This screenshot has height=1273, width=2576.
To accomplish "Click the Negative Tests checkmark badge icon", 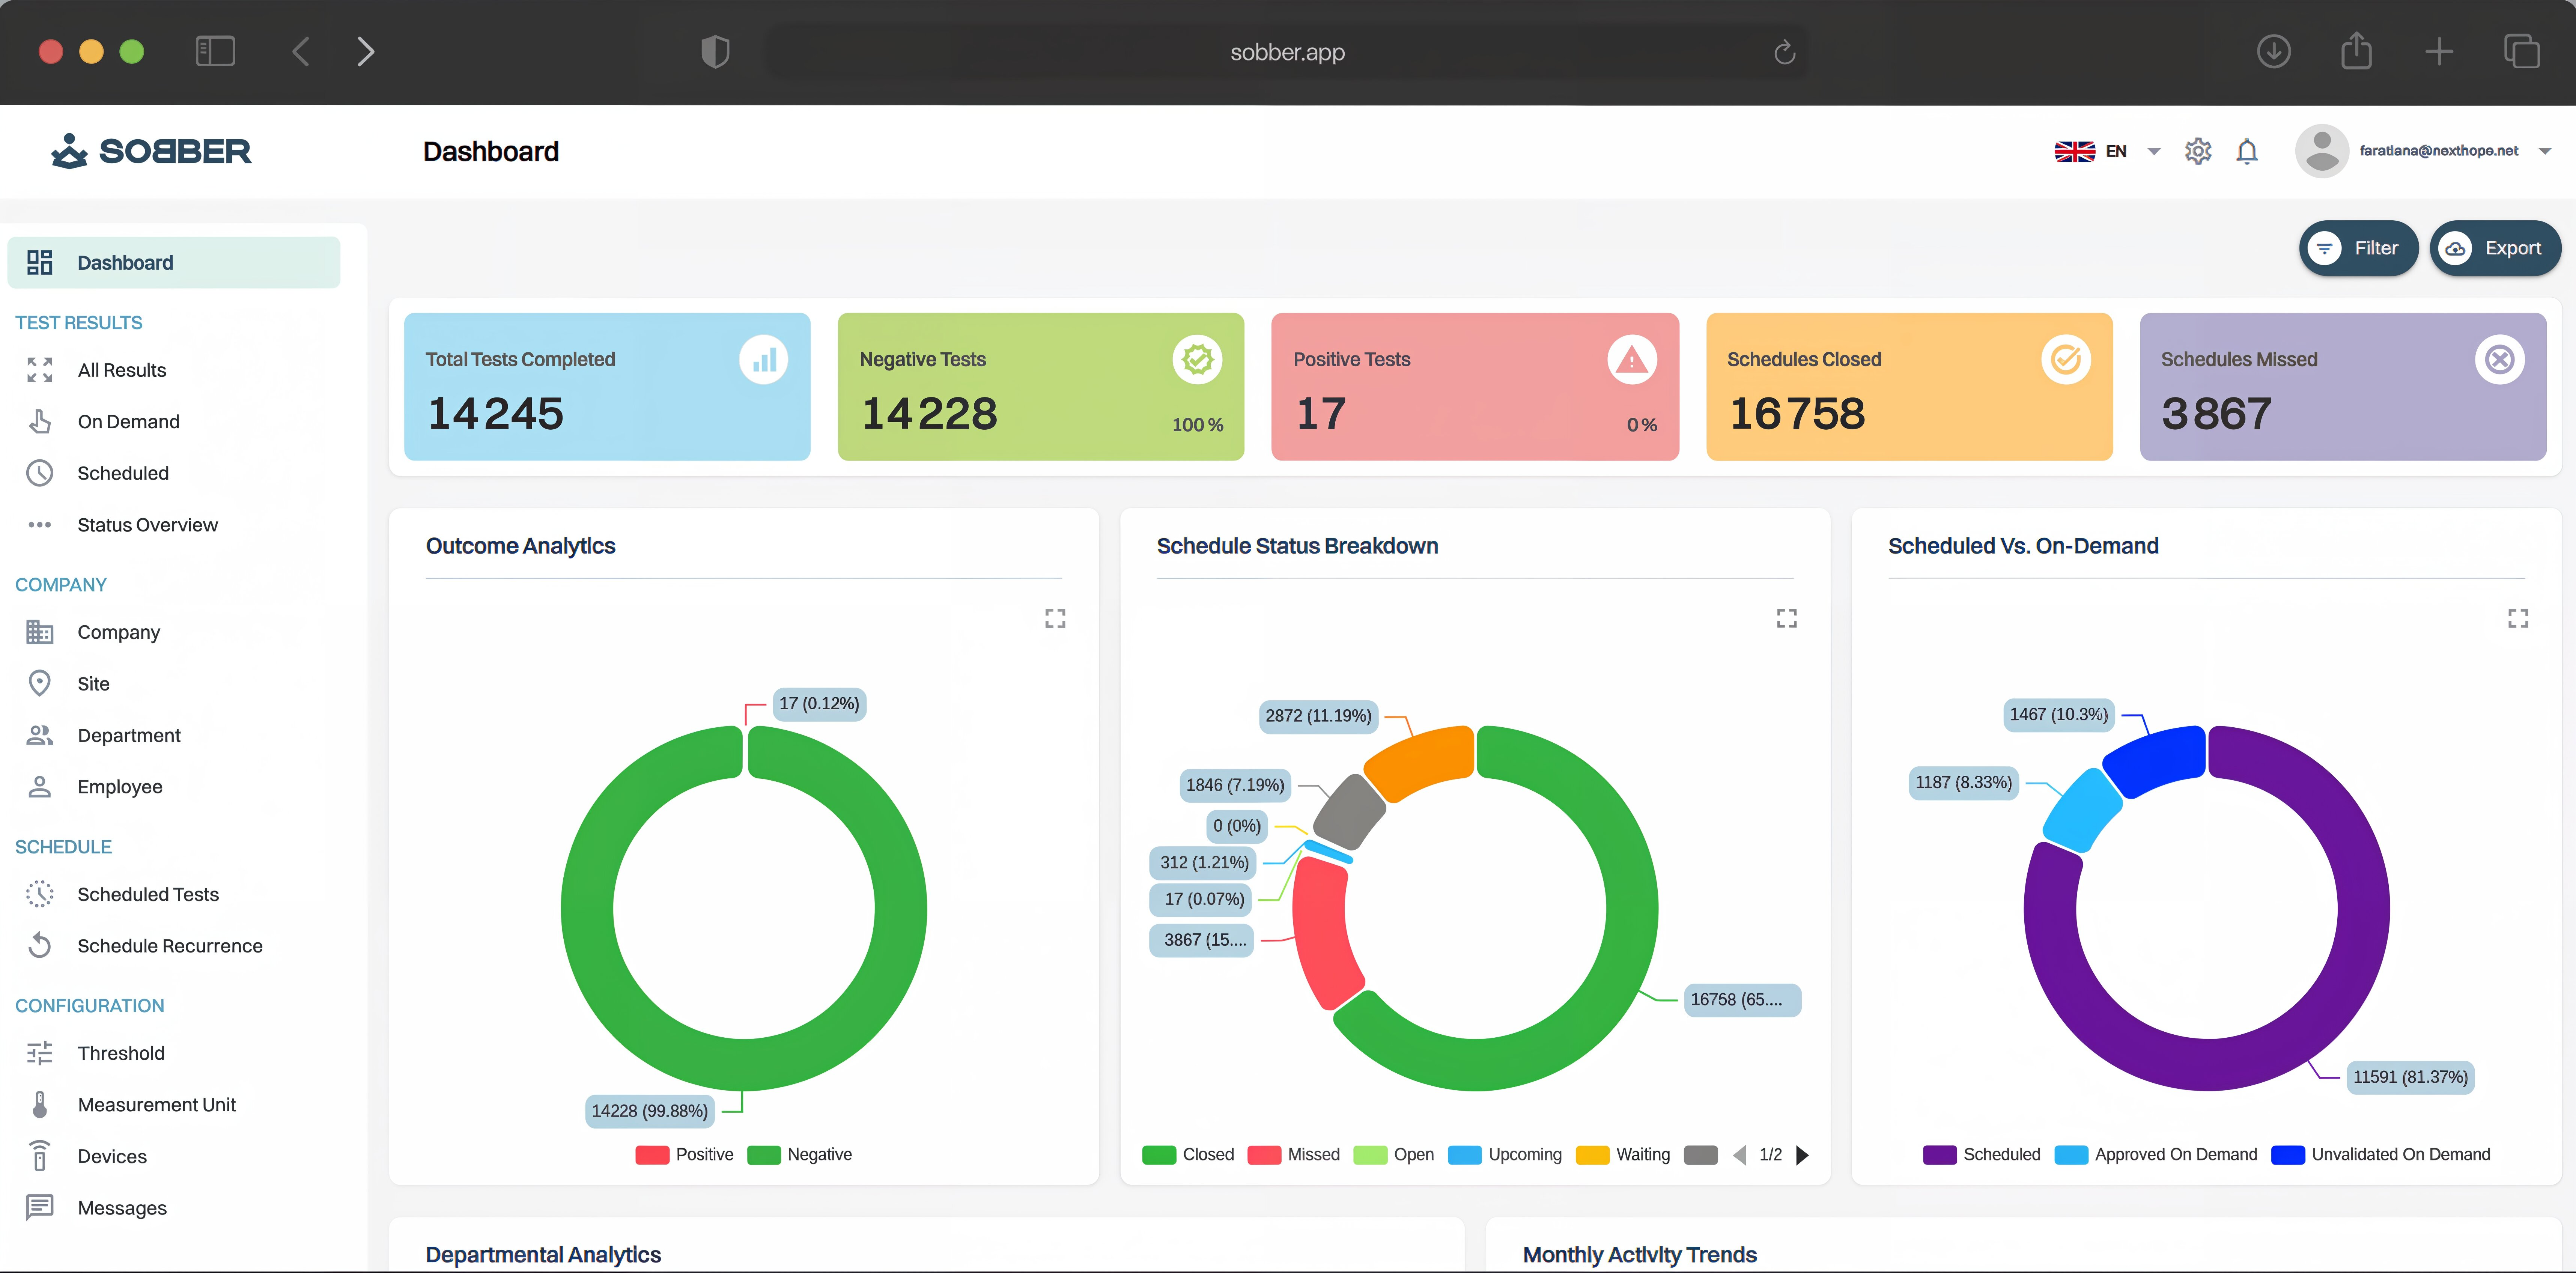I will 1198,360.
